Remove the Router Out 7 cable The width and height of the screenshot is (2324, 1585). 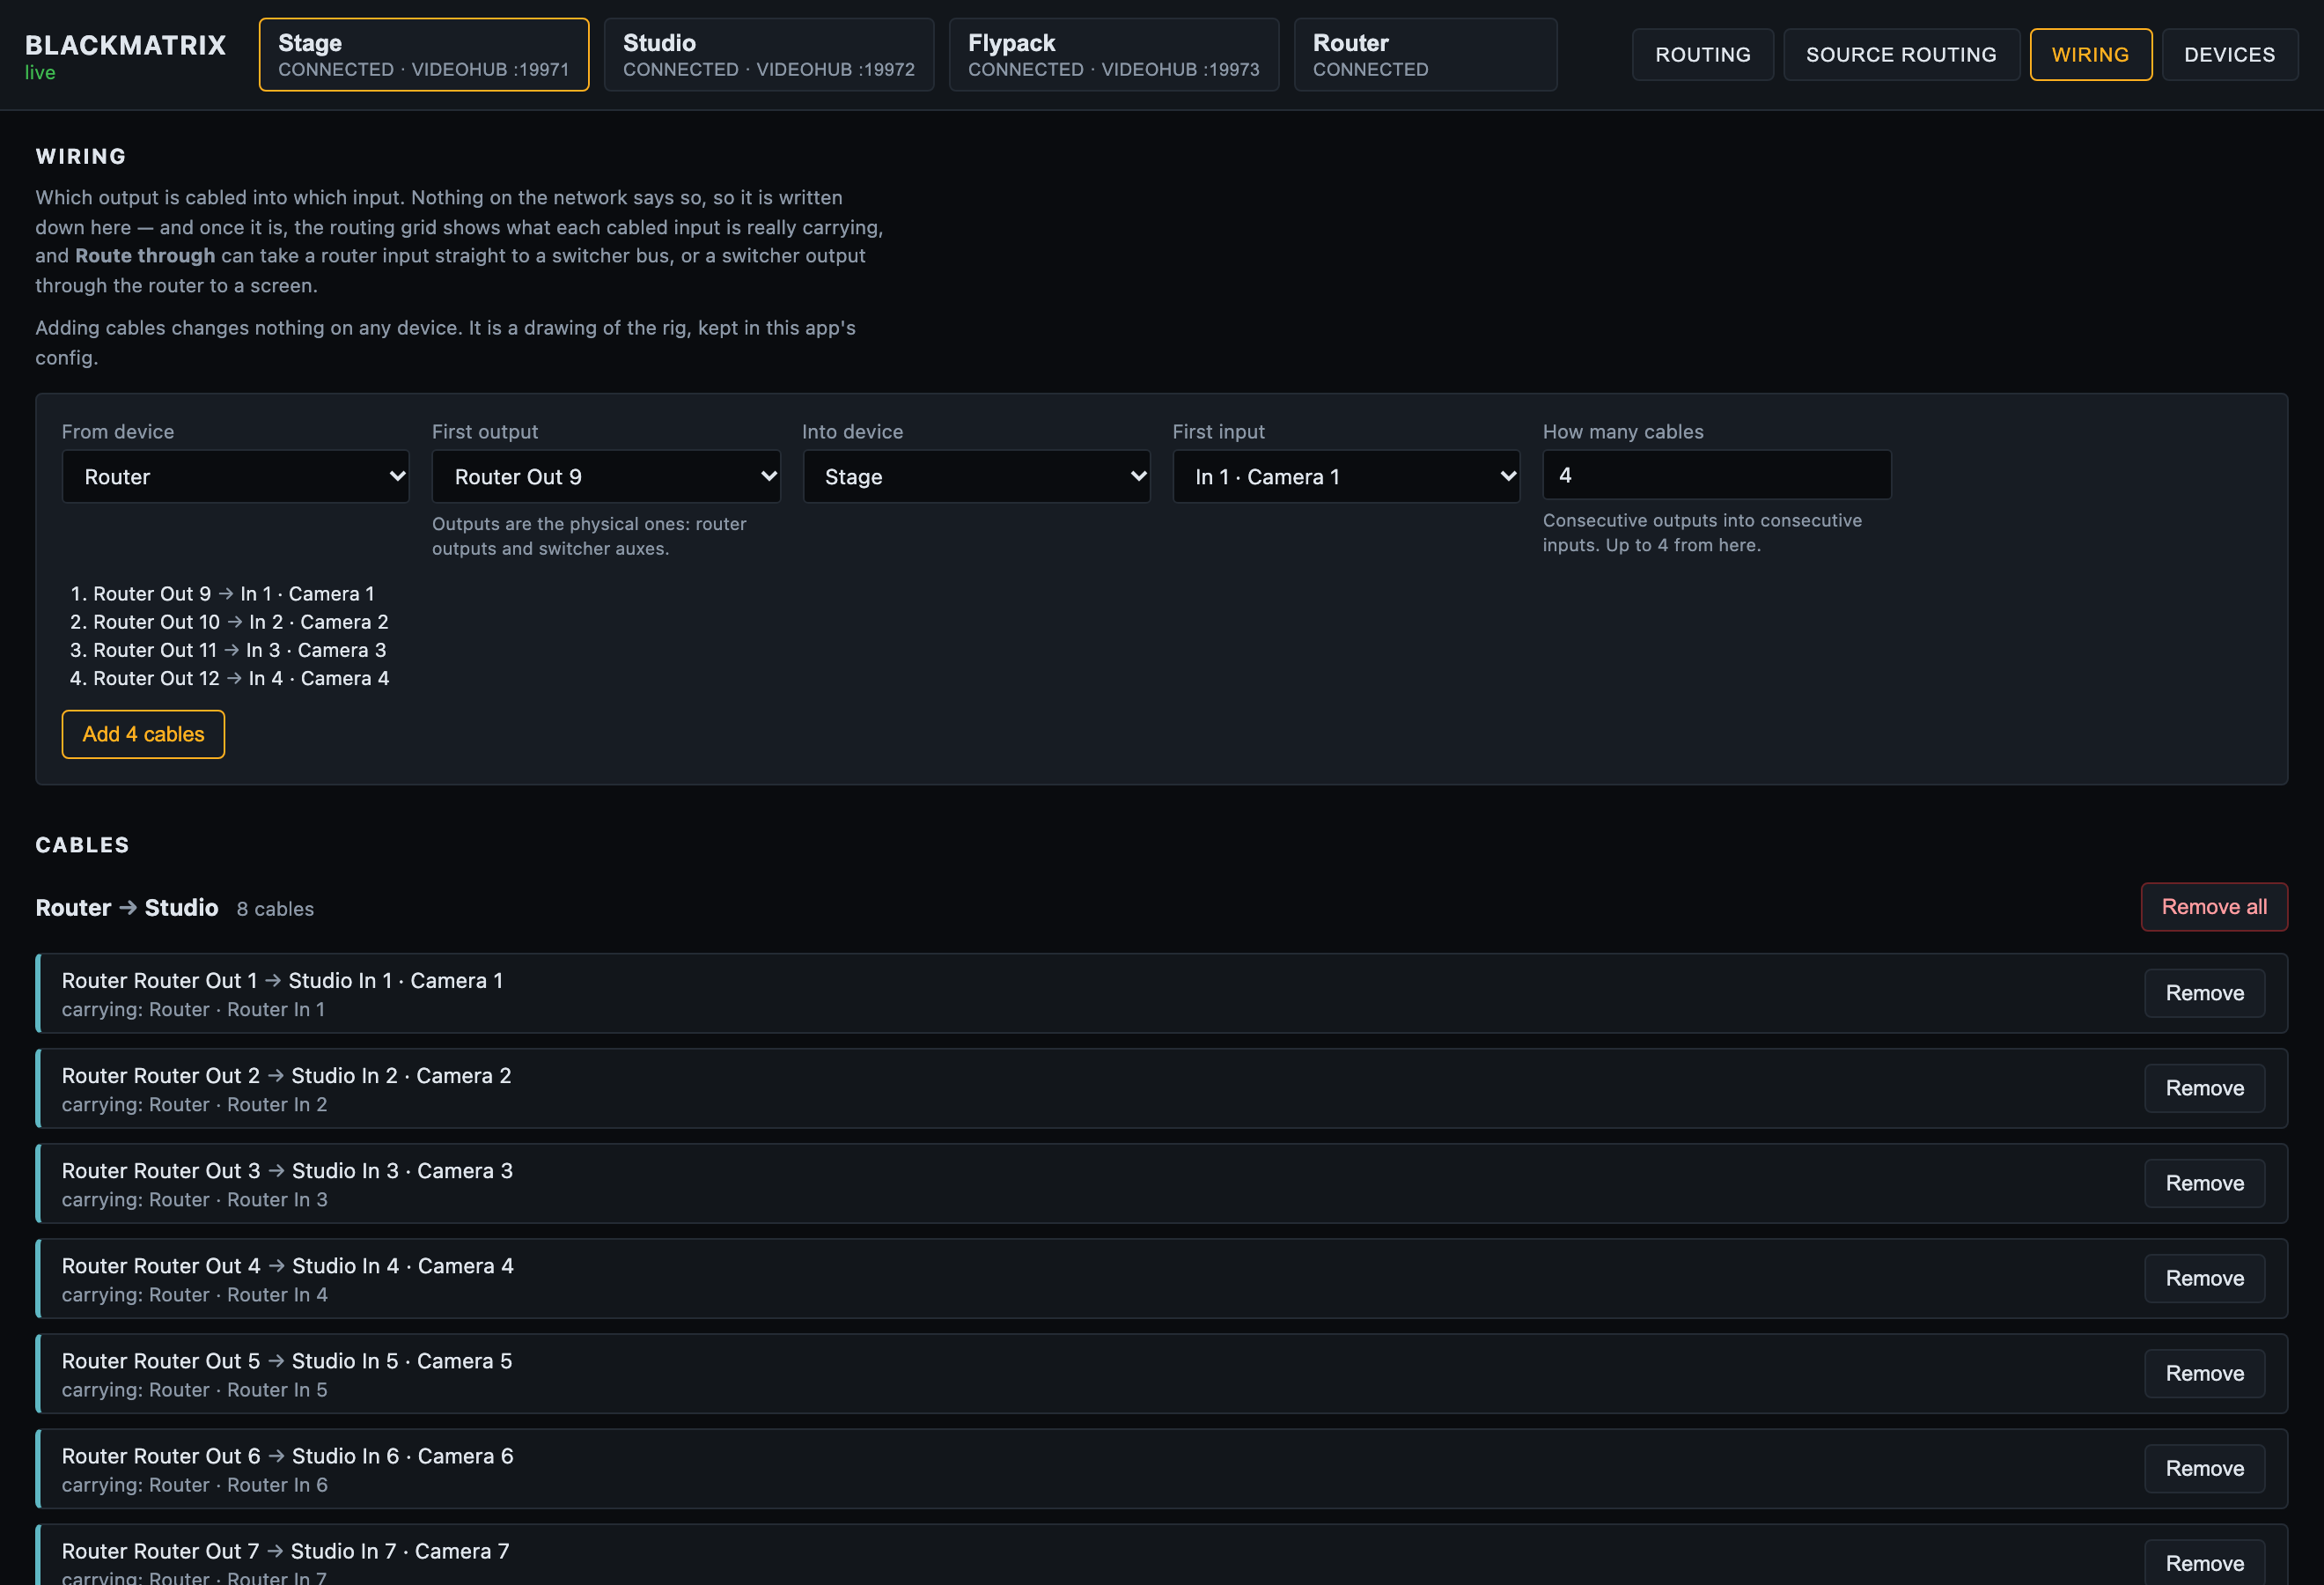click(x=2204, y=1562)
